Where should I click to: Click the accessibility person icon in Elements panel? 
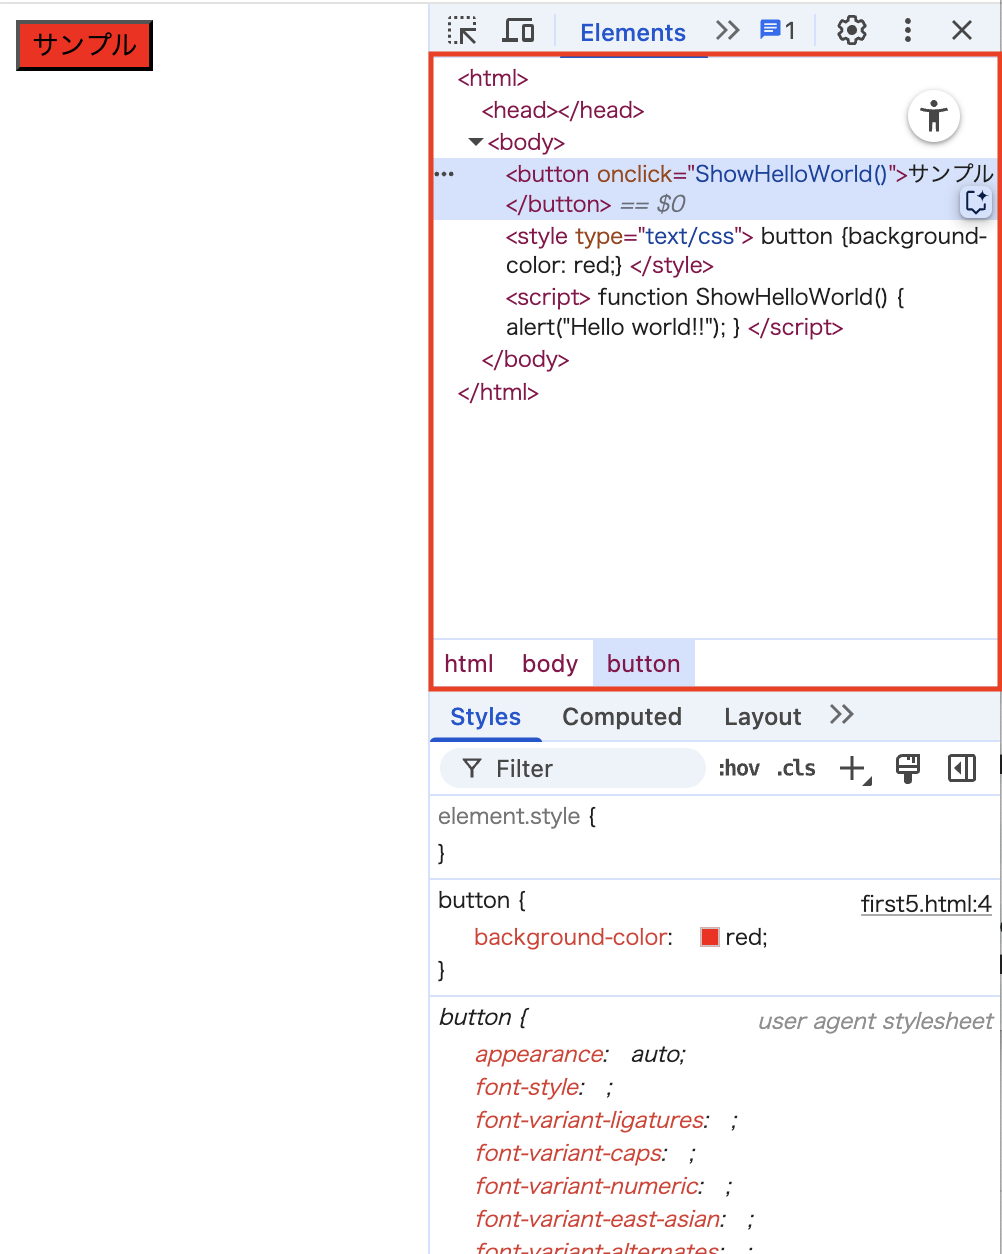933,116
